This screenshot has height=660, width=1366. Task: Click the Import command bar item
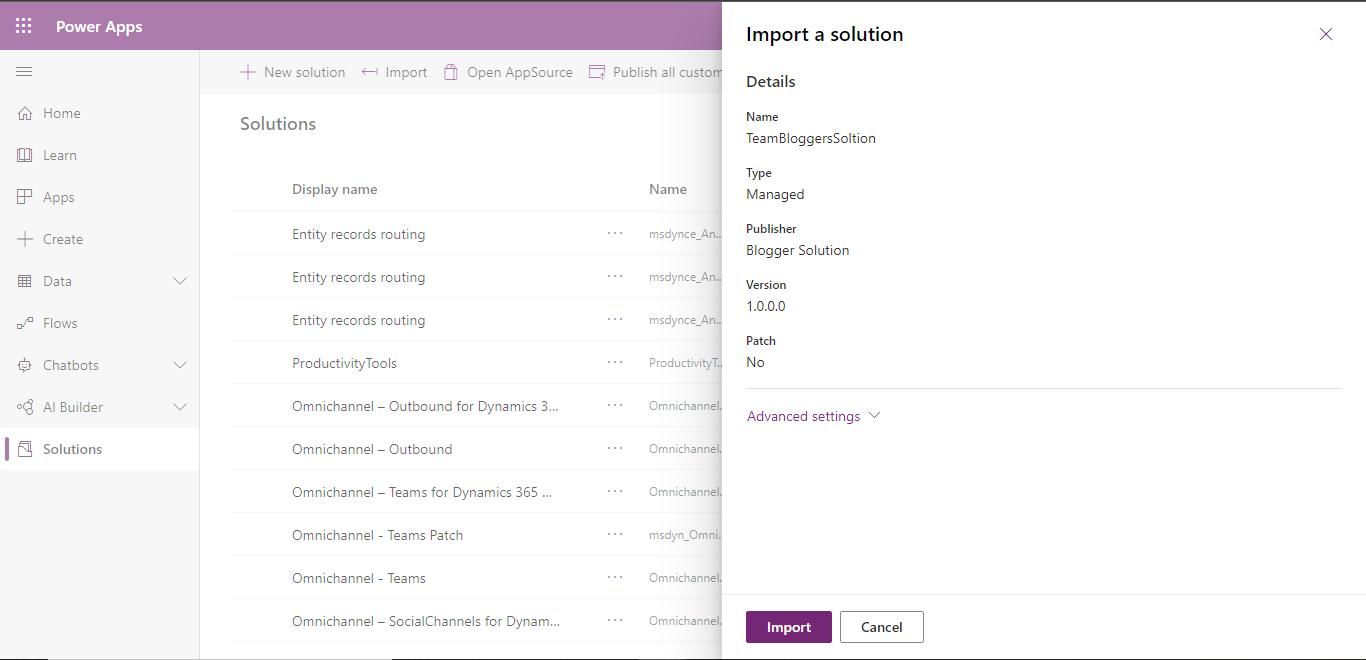394,72
